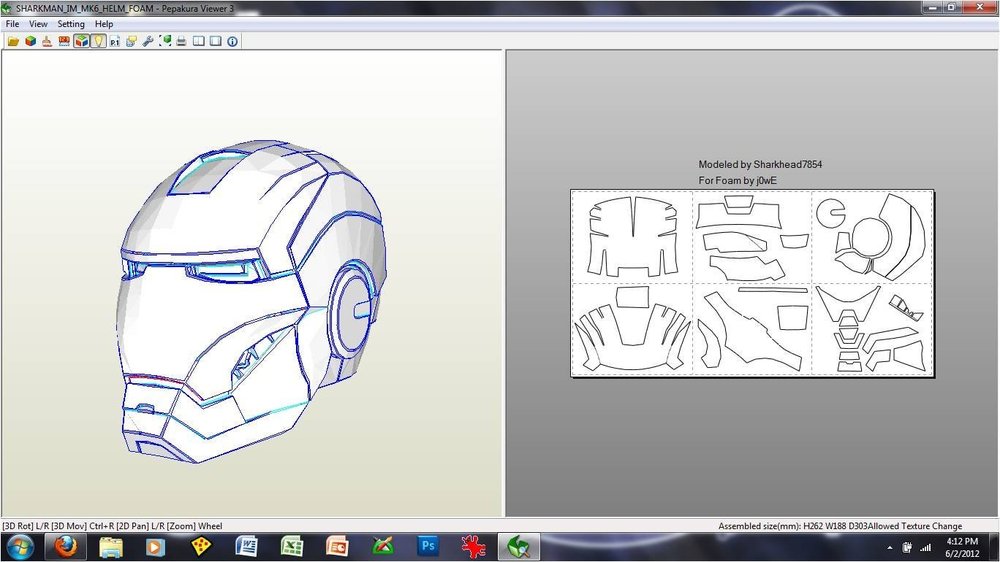Viewport: 1000px width, 562px height.
Task: Print the pattern with the printer icon
Action: (x=182, y=41)
